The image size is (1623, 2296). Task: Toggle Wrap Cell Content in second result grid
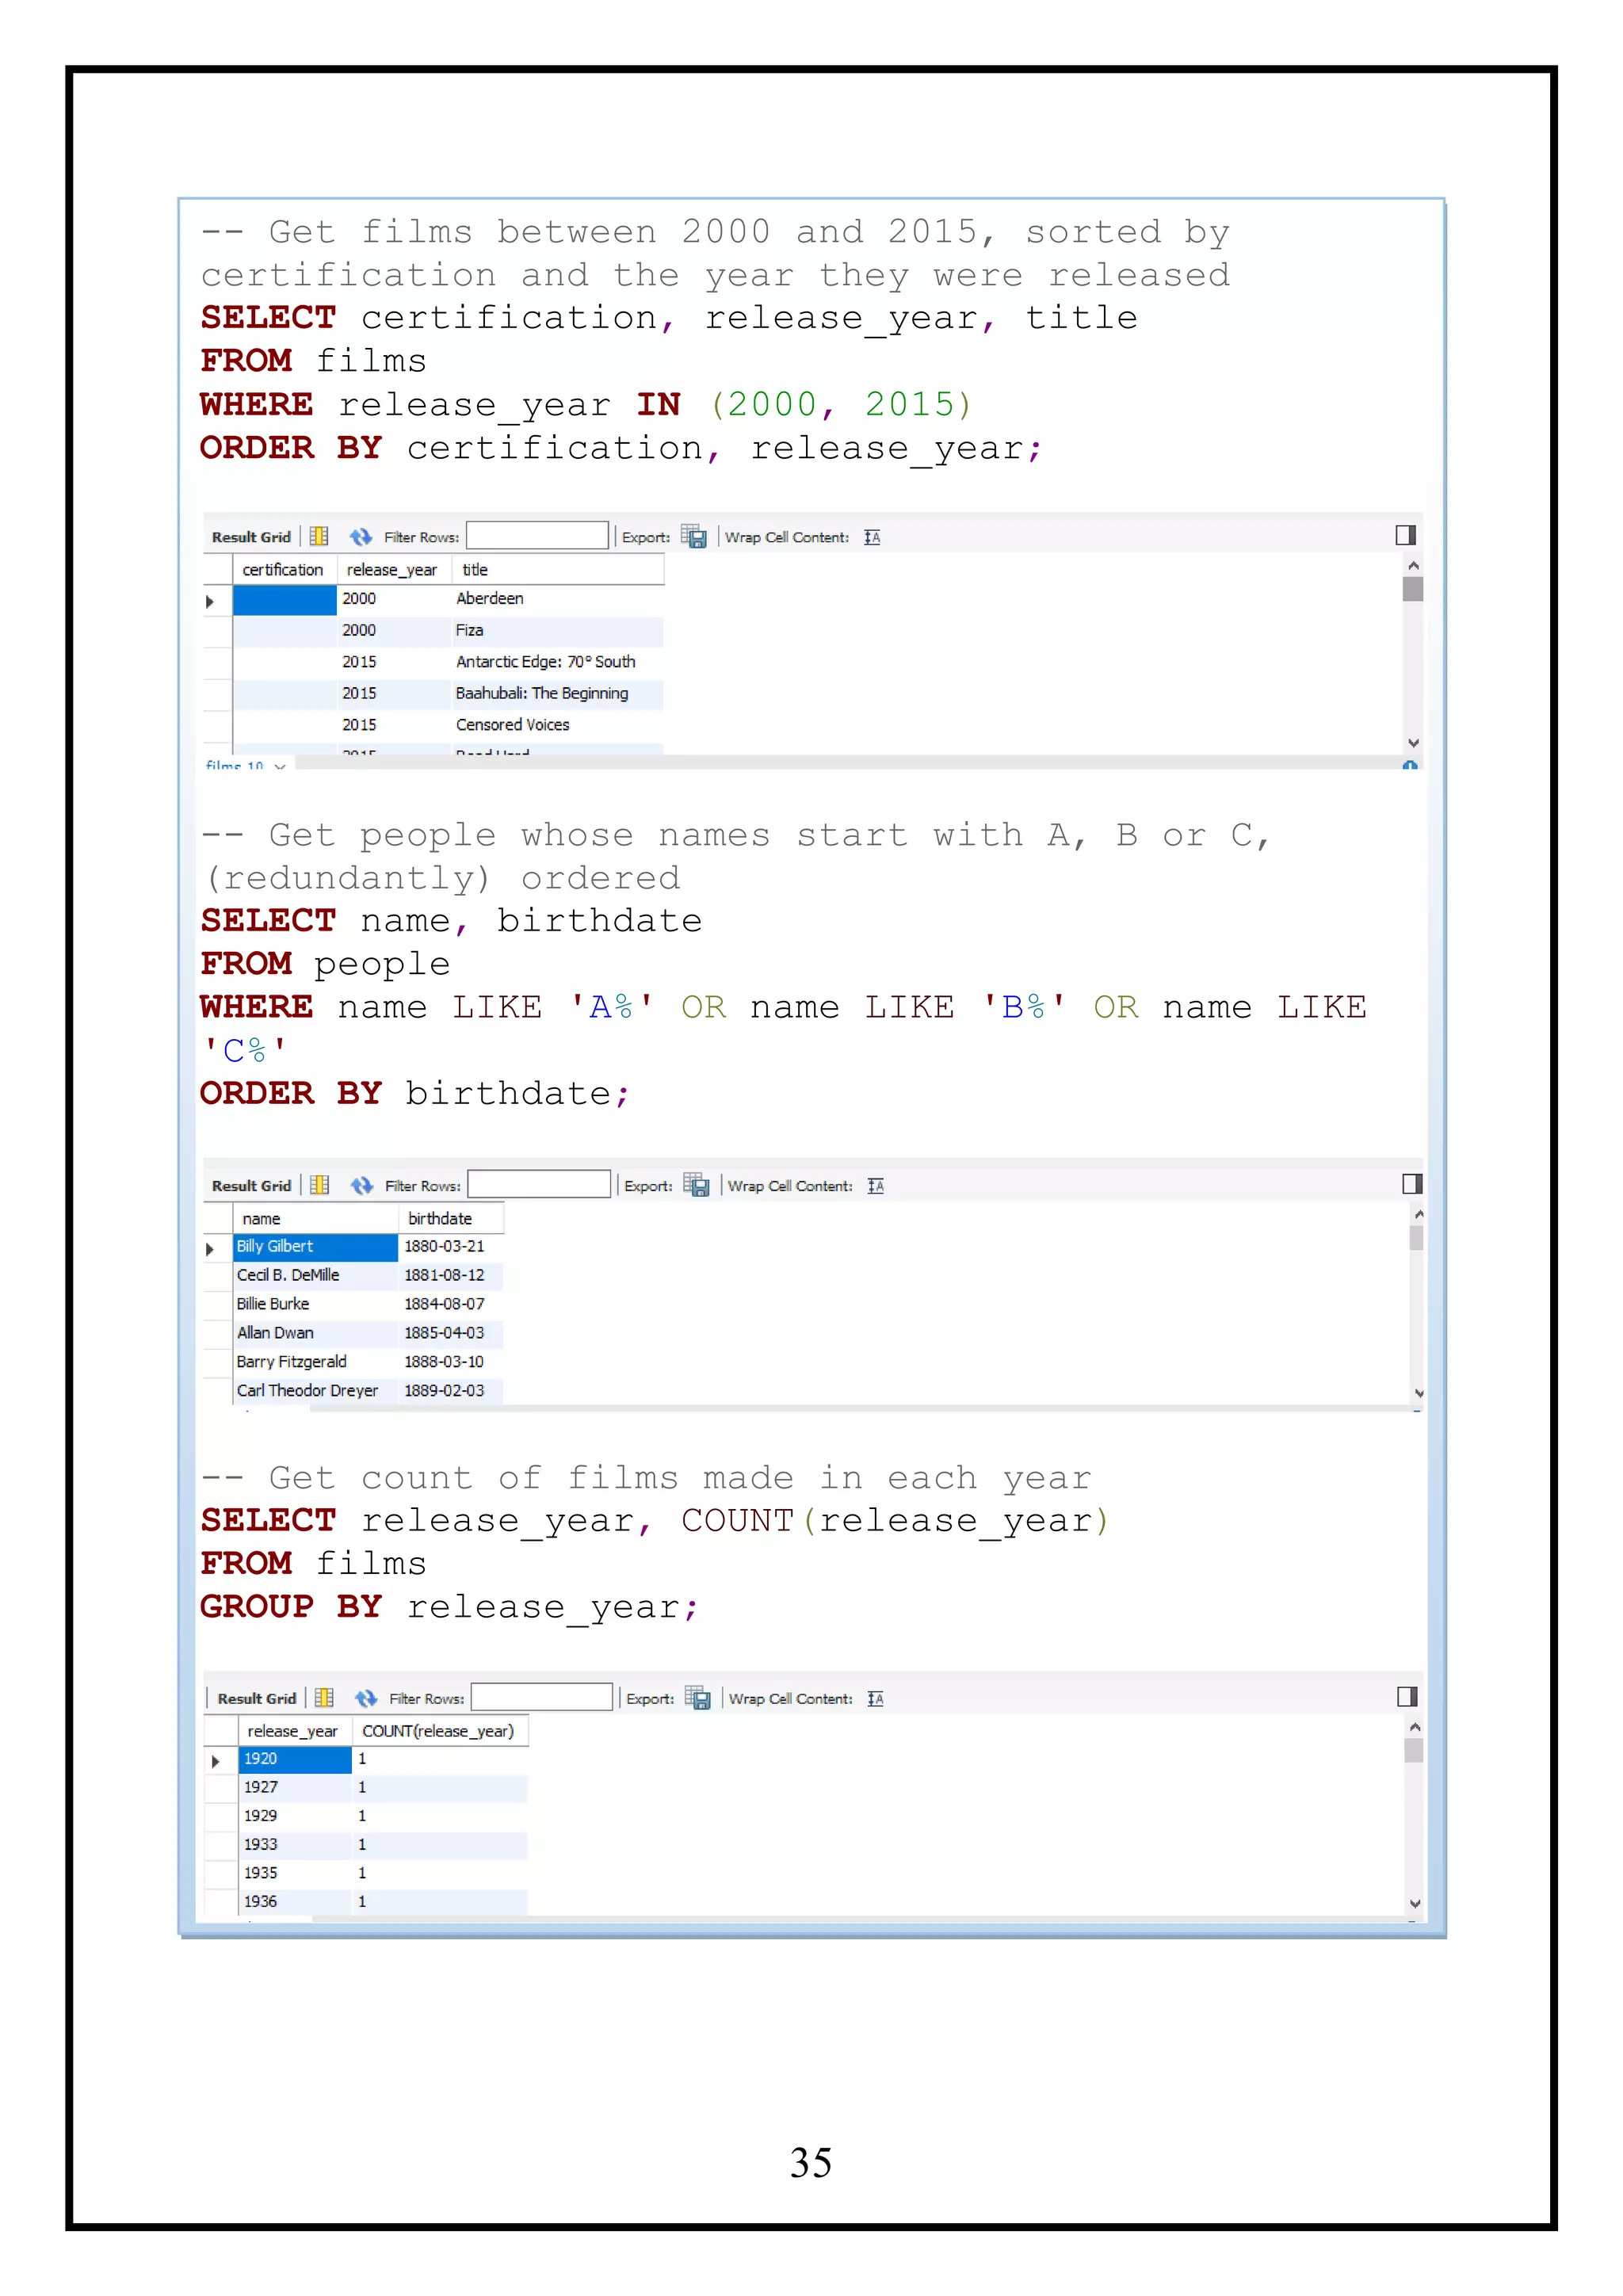coord(876,1186)
